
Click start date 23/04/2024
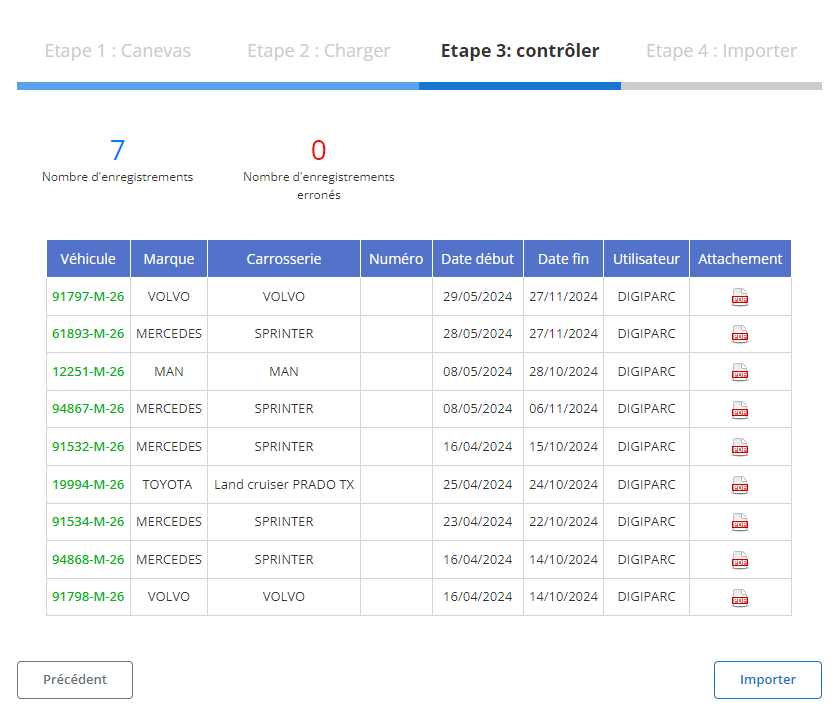pyautogui.click(x=477, y=522)
